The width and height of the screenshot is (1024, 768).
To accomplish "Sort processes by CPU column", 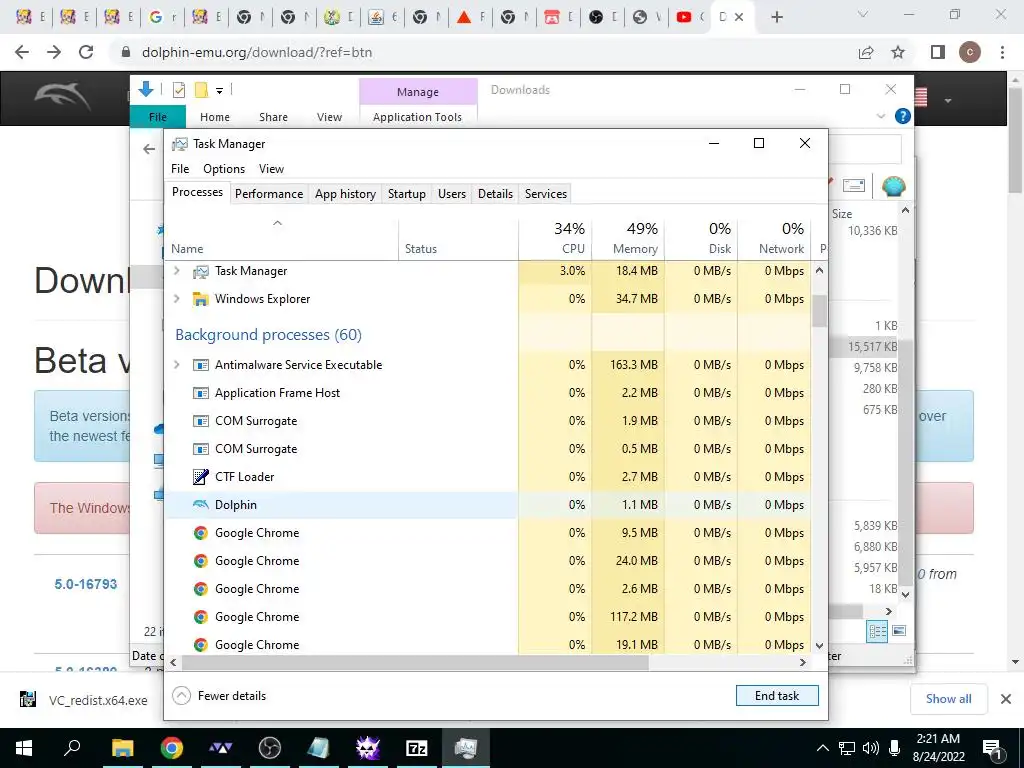I will [556, 238].
